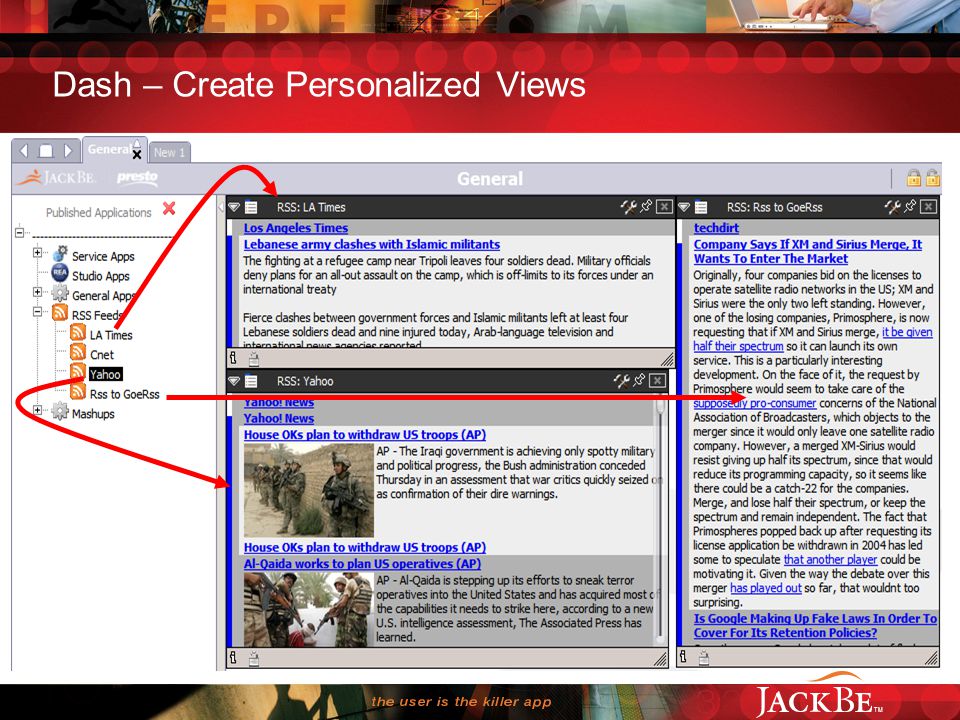Select the Cnet feed in the tree

pos(102,354)
